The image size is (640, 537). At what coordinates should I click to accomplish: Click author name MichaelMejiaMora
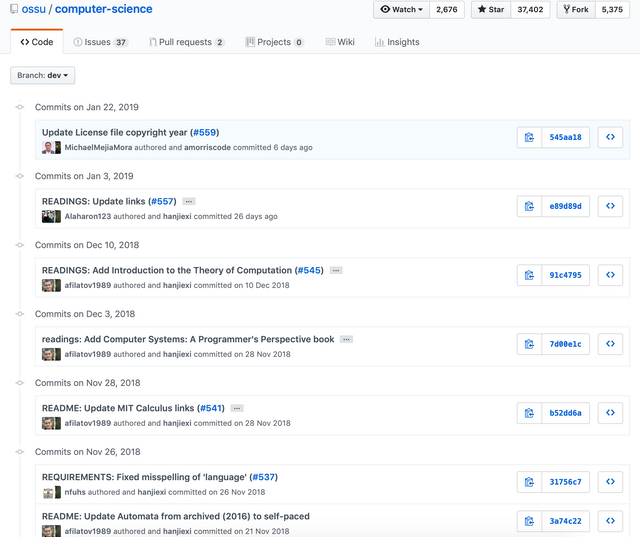[98, 147]
